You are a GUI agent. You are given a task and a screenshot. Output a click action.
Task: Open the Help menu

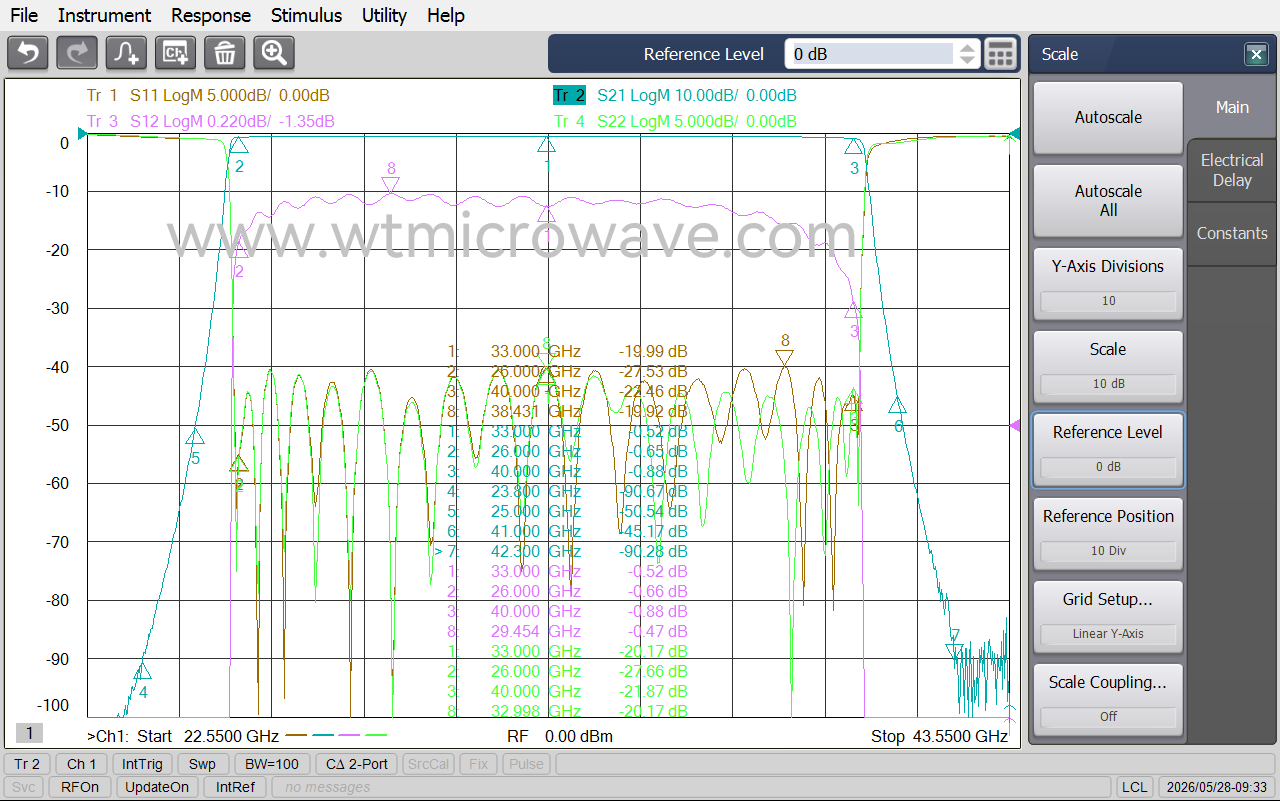click(x=446, y=15)
